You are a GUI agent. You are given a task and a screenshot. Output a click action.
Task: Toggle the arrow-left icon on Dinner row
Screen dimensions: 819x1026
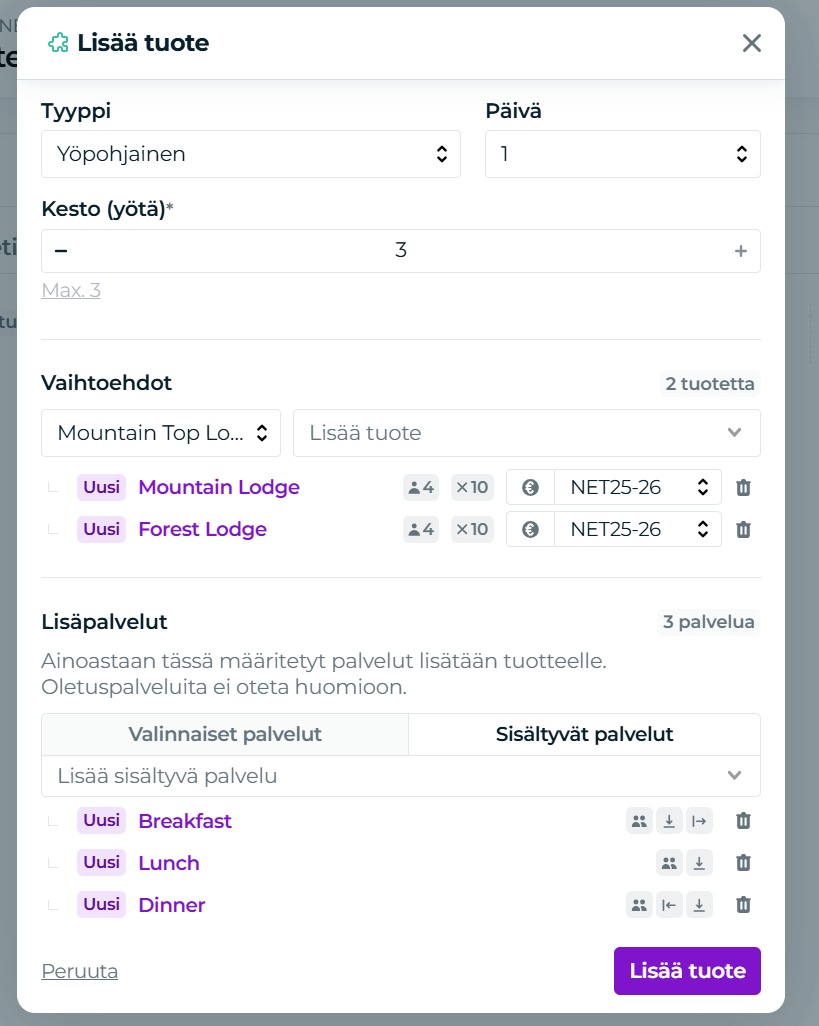coord(669,905)
